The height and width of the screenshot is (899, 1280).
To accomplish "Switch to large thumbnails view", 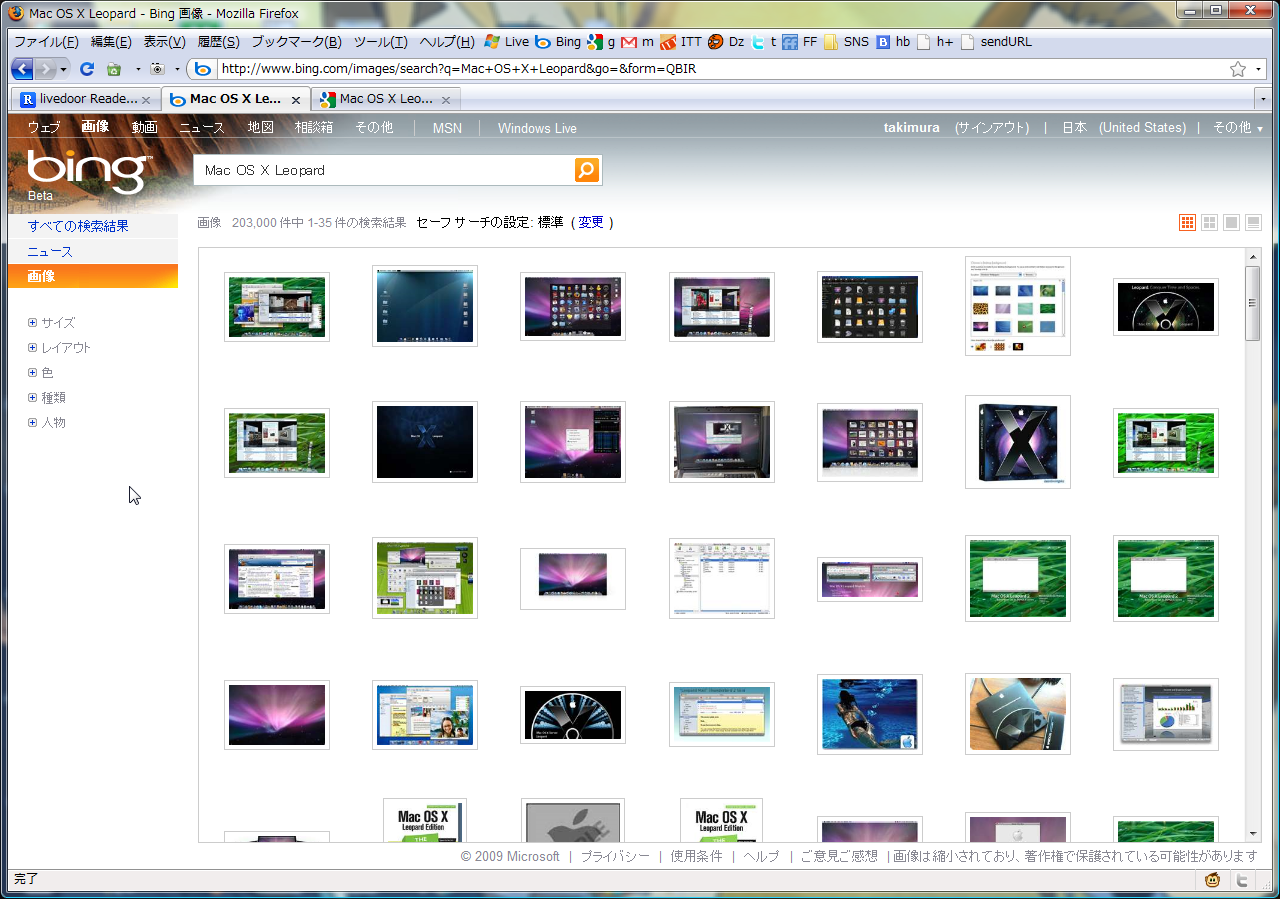I will pyautogui.click(x=1232, y=222).
